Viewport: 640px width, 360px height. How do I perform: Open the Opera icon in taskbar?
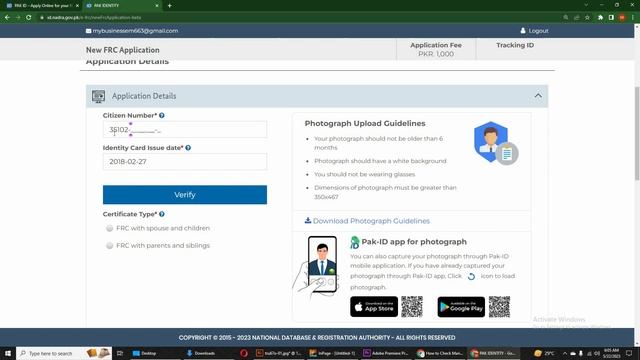(244, 353)
